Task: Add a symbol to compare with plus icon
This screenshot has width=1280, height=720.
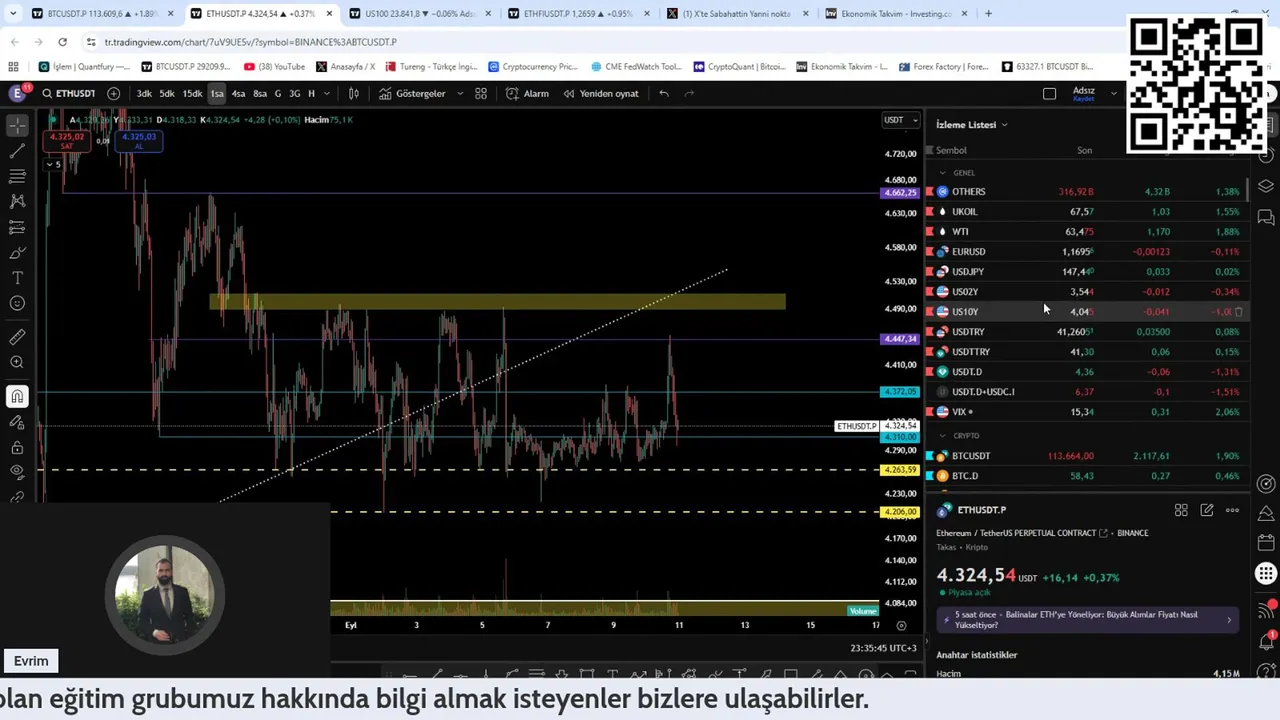Action: pos(113,93)
